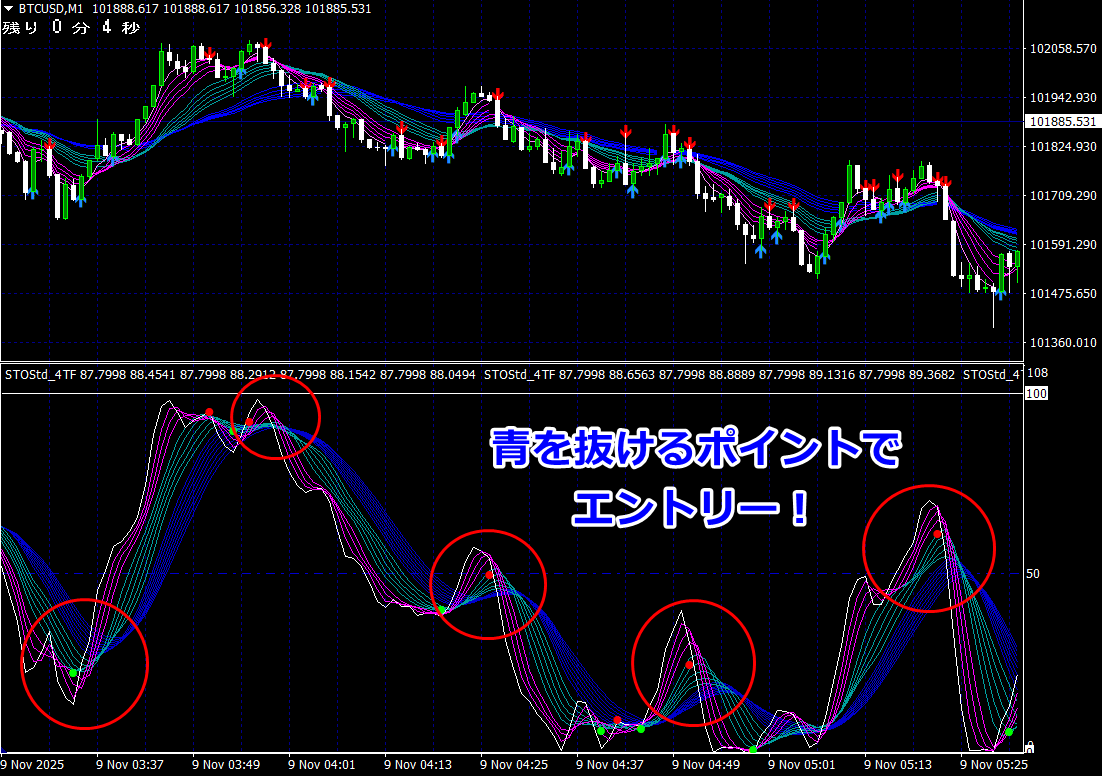Viewport: 1102px width, 776px height.
Task: Click the red sell arrow at the highest price peak
Action: tap(265, 44)
